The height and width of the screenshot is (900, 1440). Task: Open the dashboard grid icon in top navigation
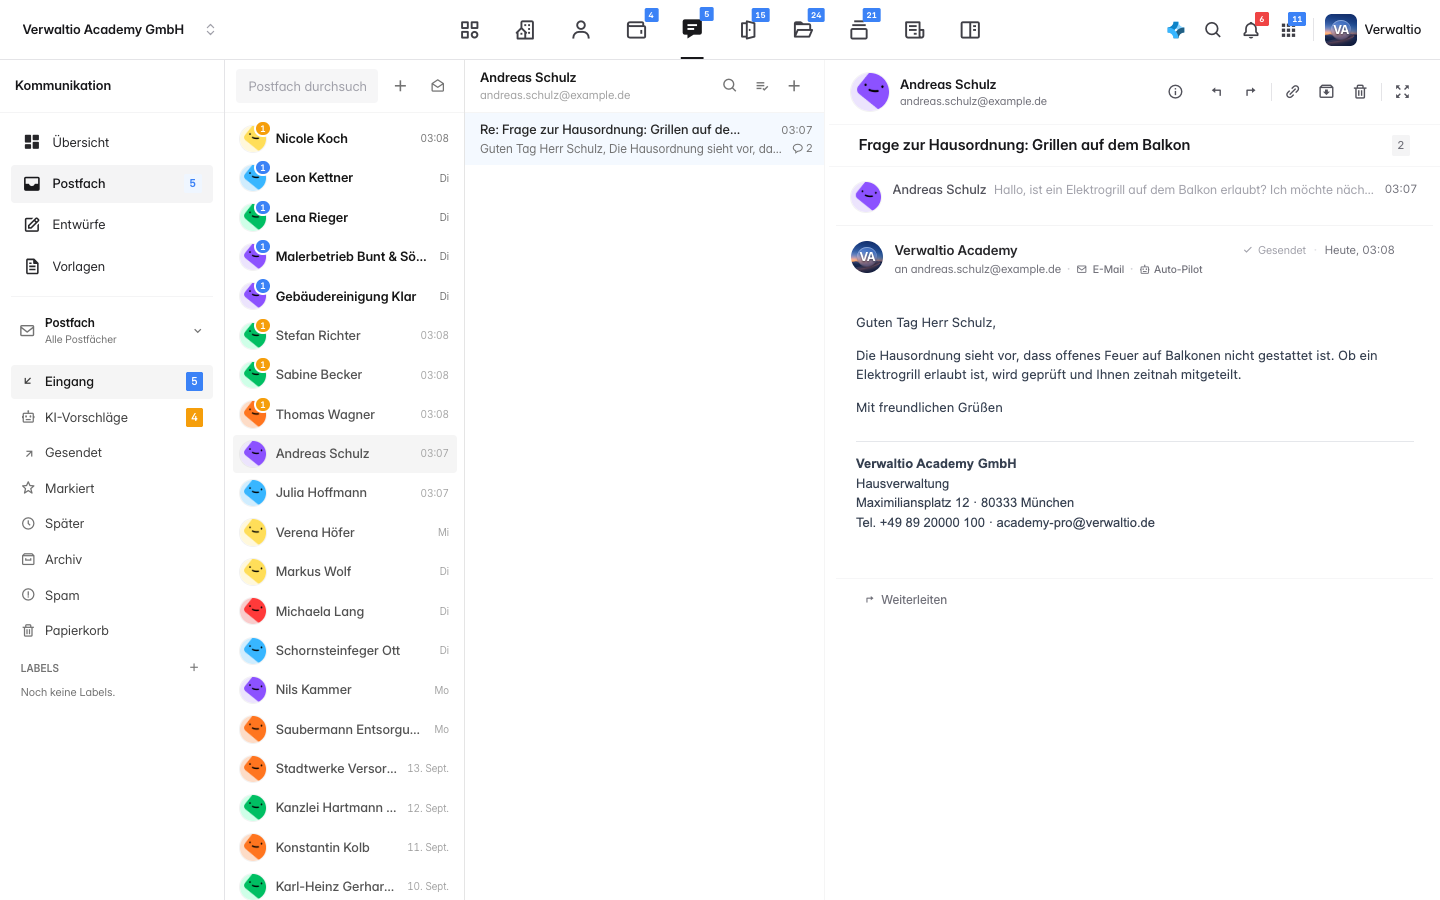(x=469, y=30)
